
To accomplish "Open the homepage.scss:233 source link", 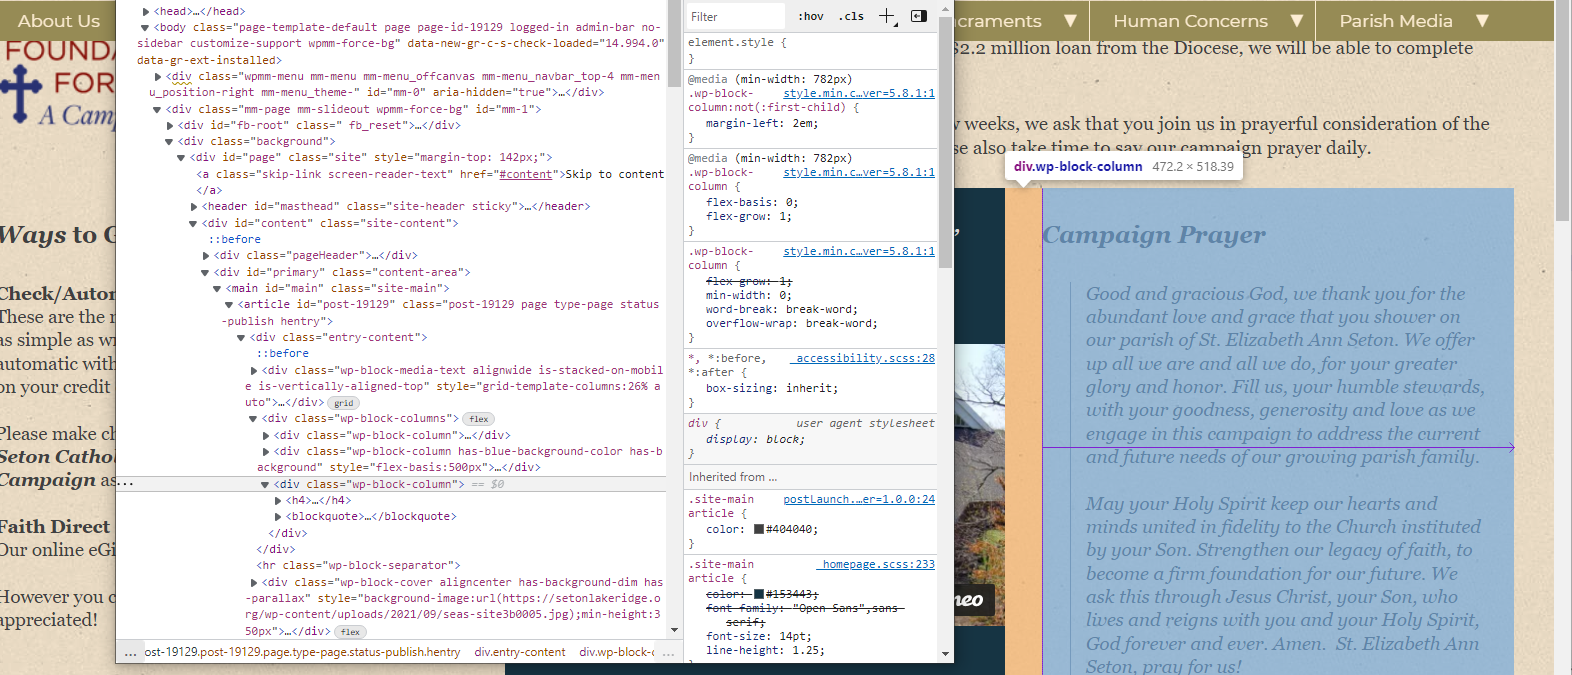I will coord(878,564).
